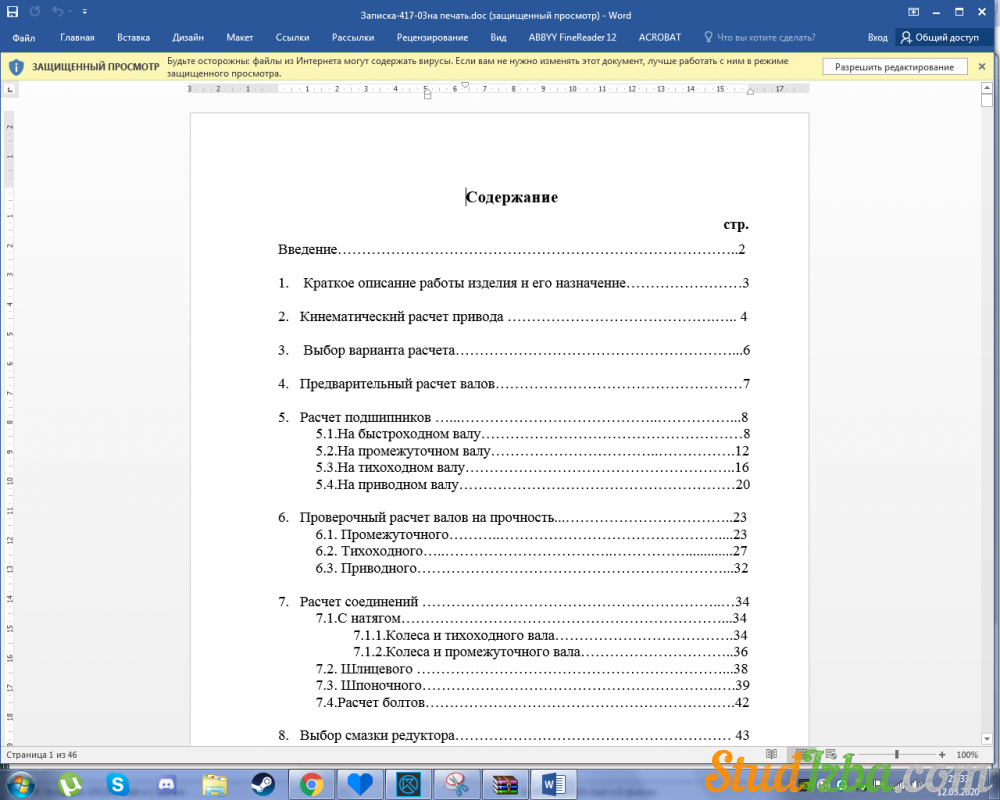Open the Customize Quick Access Toolbar dropdown
The height and width of the screenshot is (800, 1000).
tap(85, 12)
